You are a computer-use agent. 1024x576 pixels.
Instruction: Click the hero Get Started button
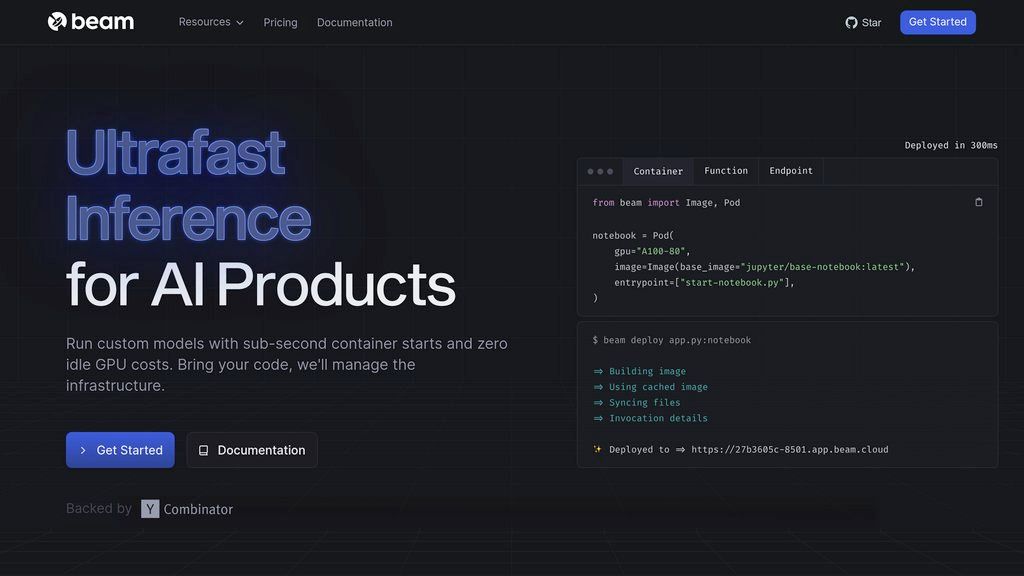pos(120,450)
